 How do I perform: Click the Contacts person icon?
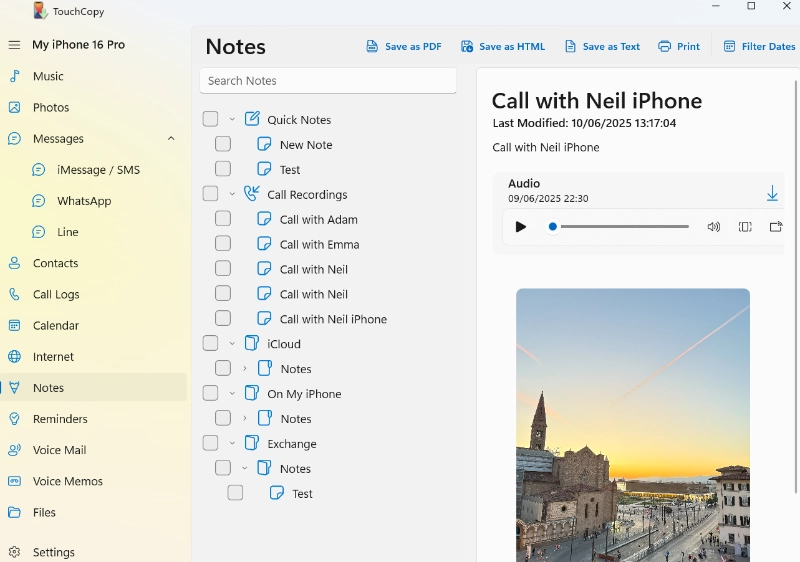pos(15,263)
